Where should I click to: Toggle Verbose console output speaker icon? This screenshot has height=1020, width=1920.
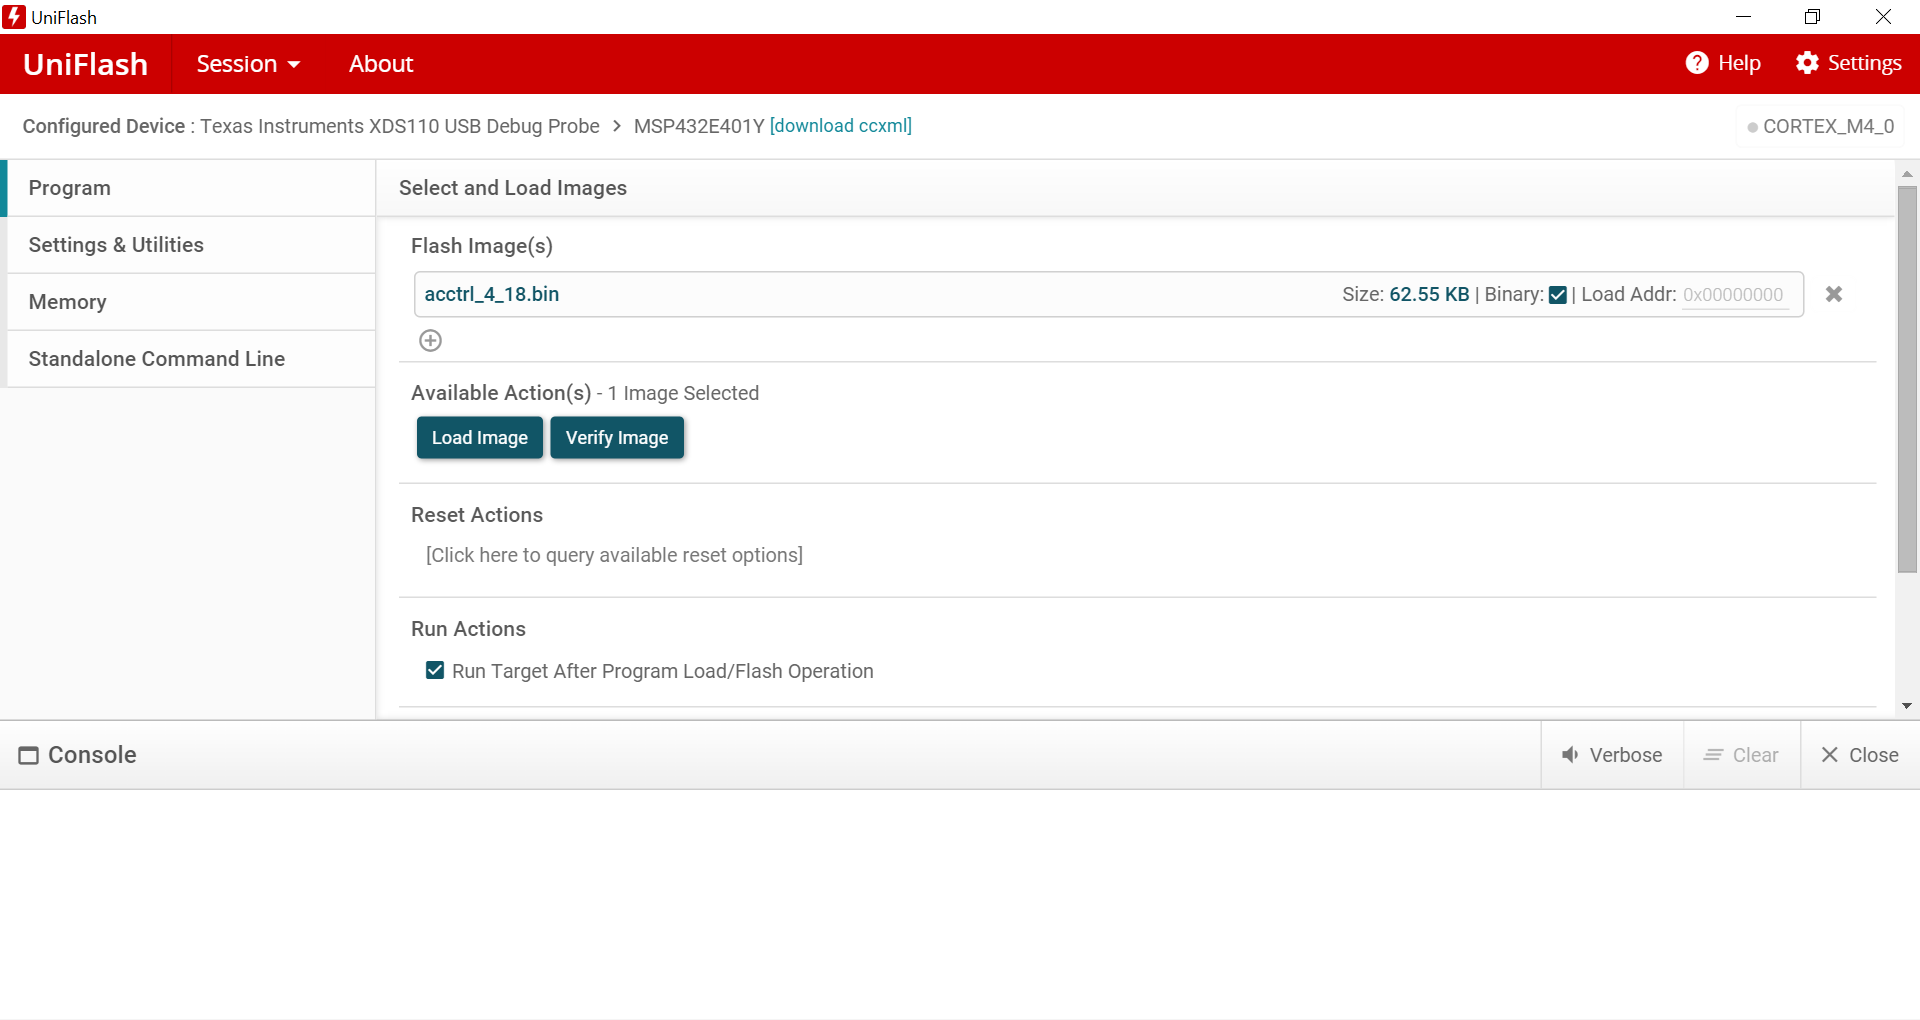coord(1571,755)
